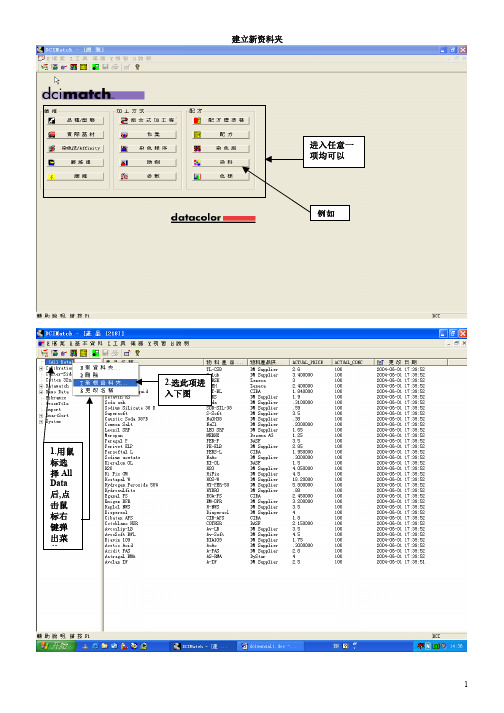
Task: Click the Windows Start button
Action: pos(54,646)
